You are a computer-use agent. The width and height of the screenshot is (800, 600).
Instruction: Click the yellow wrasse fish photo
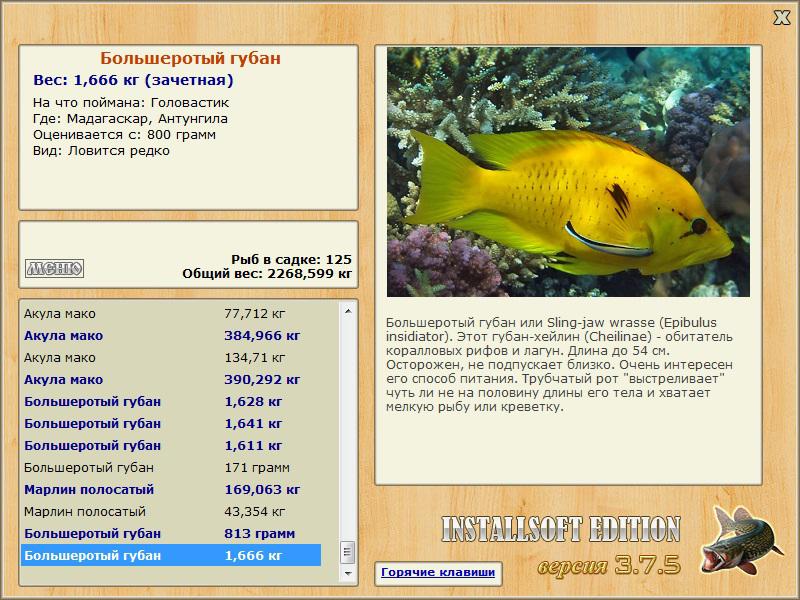tap(568, 172)
